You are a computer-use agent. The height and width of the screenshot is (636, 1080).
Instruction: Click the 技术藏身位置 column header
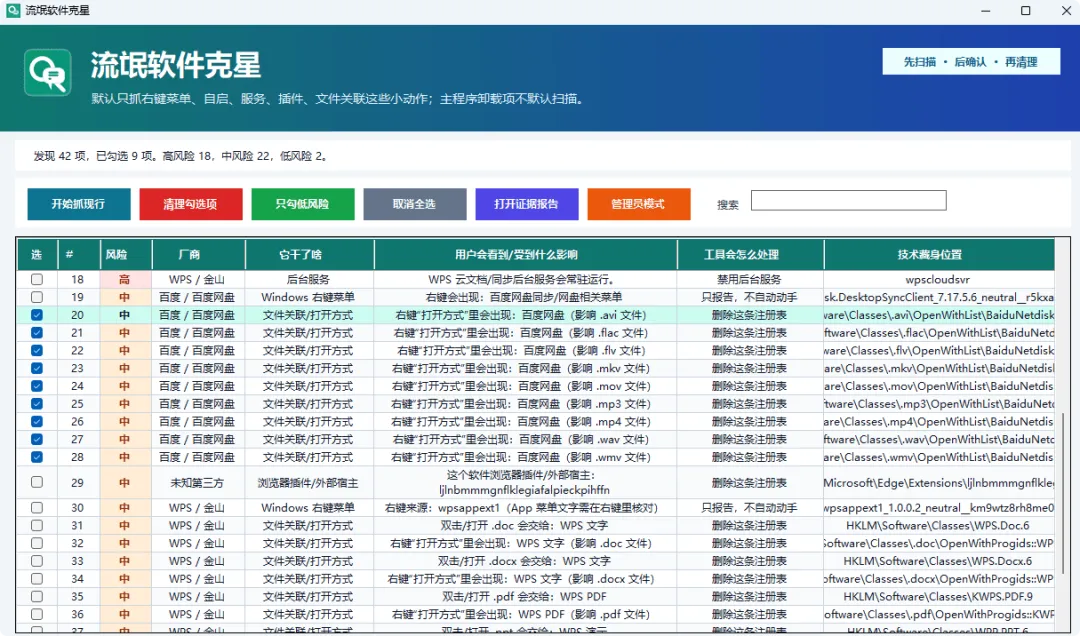point(939,255)
